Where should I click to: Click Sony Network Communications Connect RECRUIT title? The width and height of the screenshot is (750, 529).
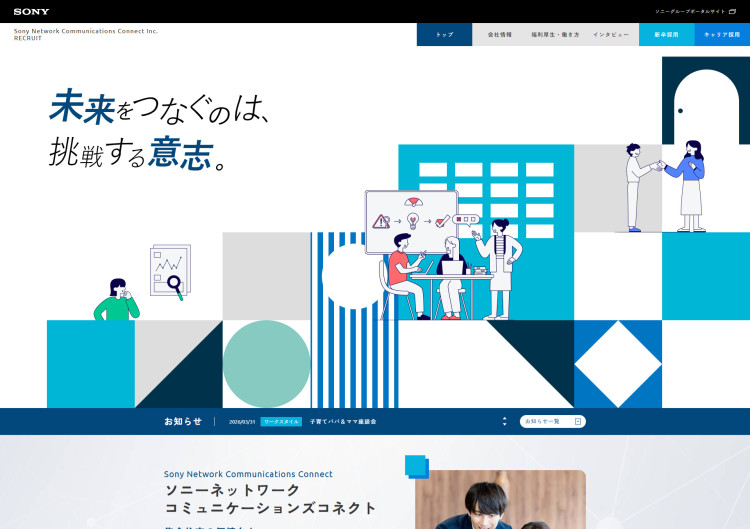pyautogui.click(x=85, y=34)
